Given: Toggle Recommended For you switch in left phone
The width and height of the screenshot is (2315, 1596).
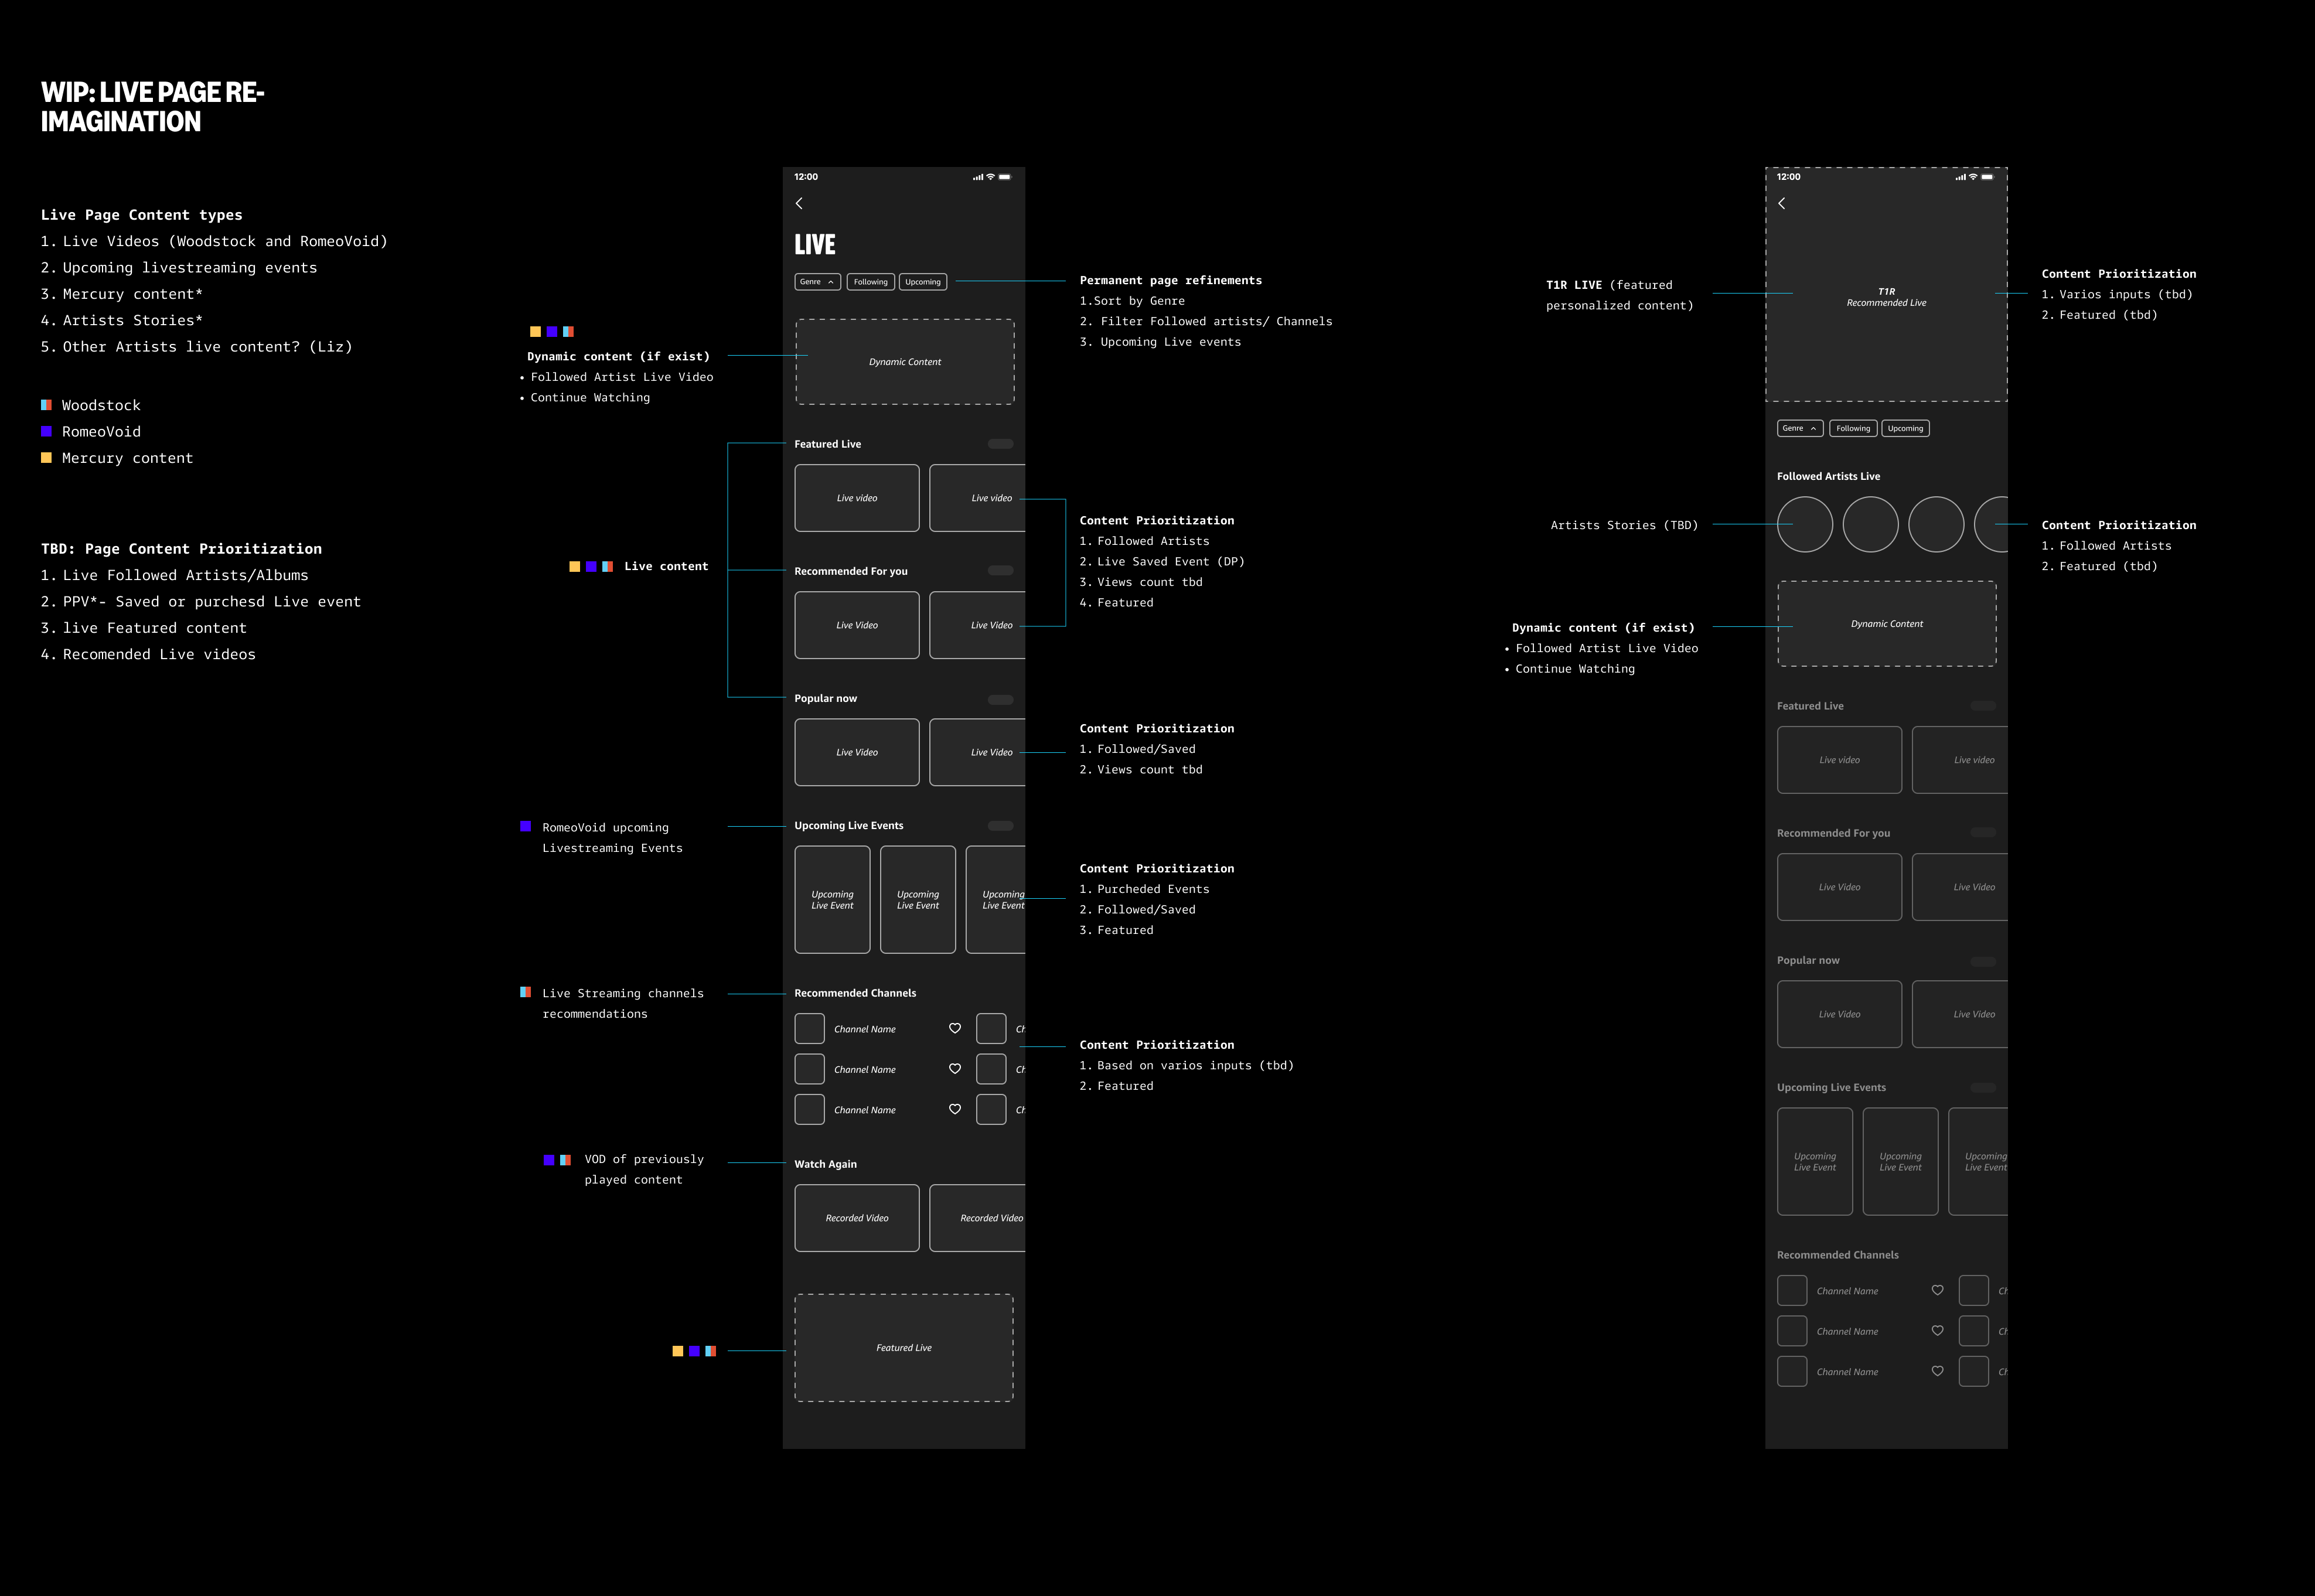Looking at the screenshot, I should (1000, 571).
